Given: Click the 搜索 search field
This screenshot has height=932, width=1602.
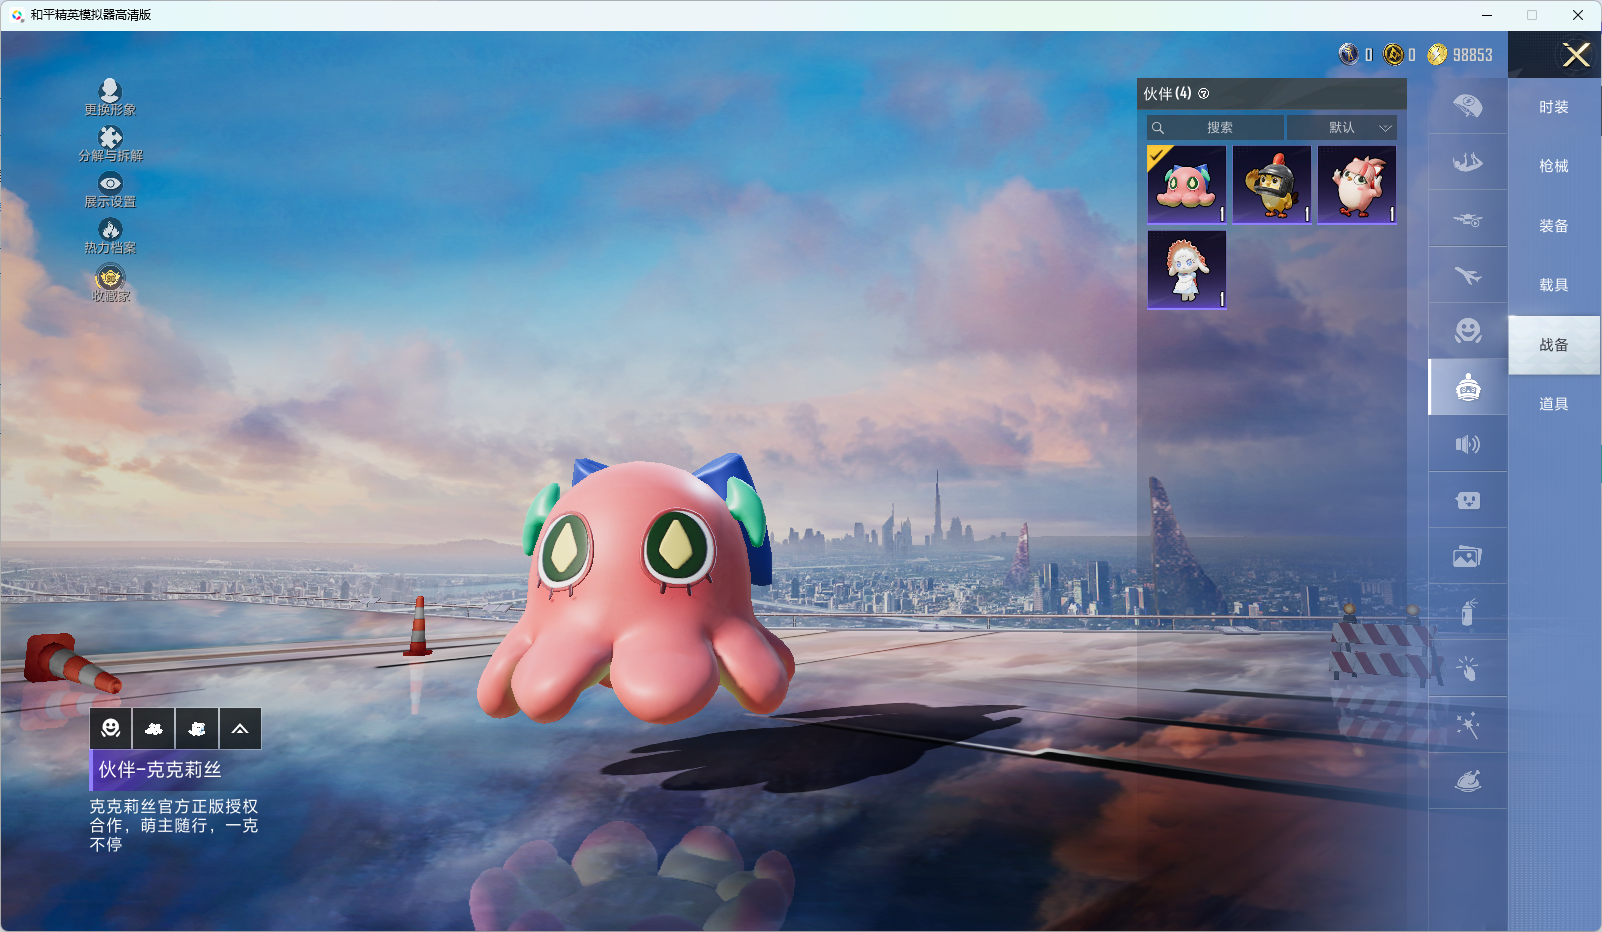Looking at the screenshot, I should pos(1217,128).
